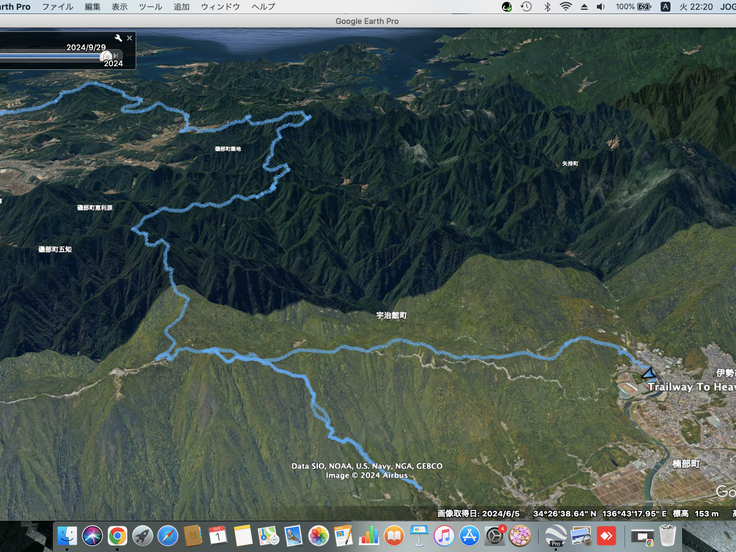736x552 pixels.
Task: Open Finder from the Dock
Action: [x=68, y=536]
